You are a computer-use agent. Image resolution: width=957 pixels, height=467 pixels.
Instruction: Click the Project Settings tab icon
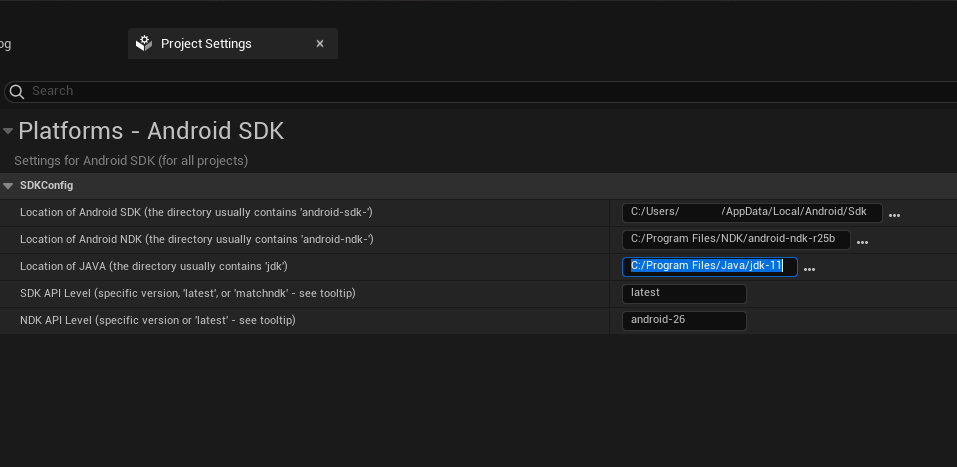point(144,43)
